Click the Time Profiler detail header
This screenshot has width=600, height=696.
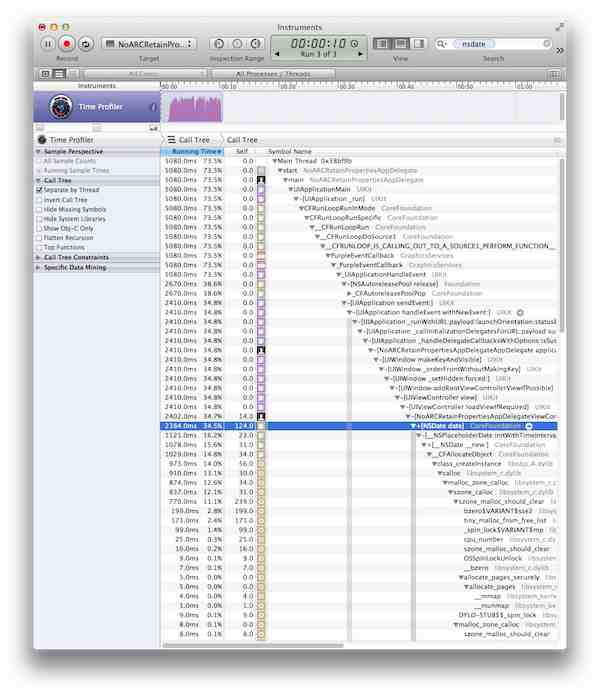(71, 140)
